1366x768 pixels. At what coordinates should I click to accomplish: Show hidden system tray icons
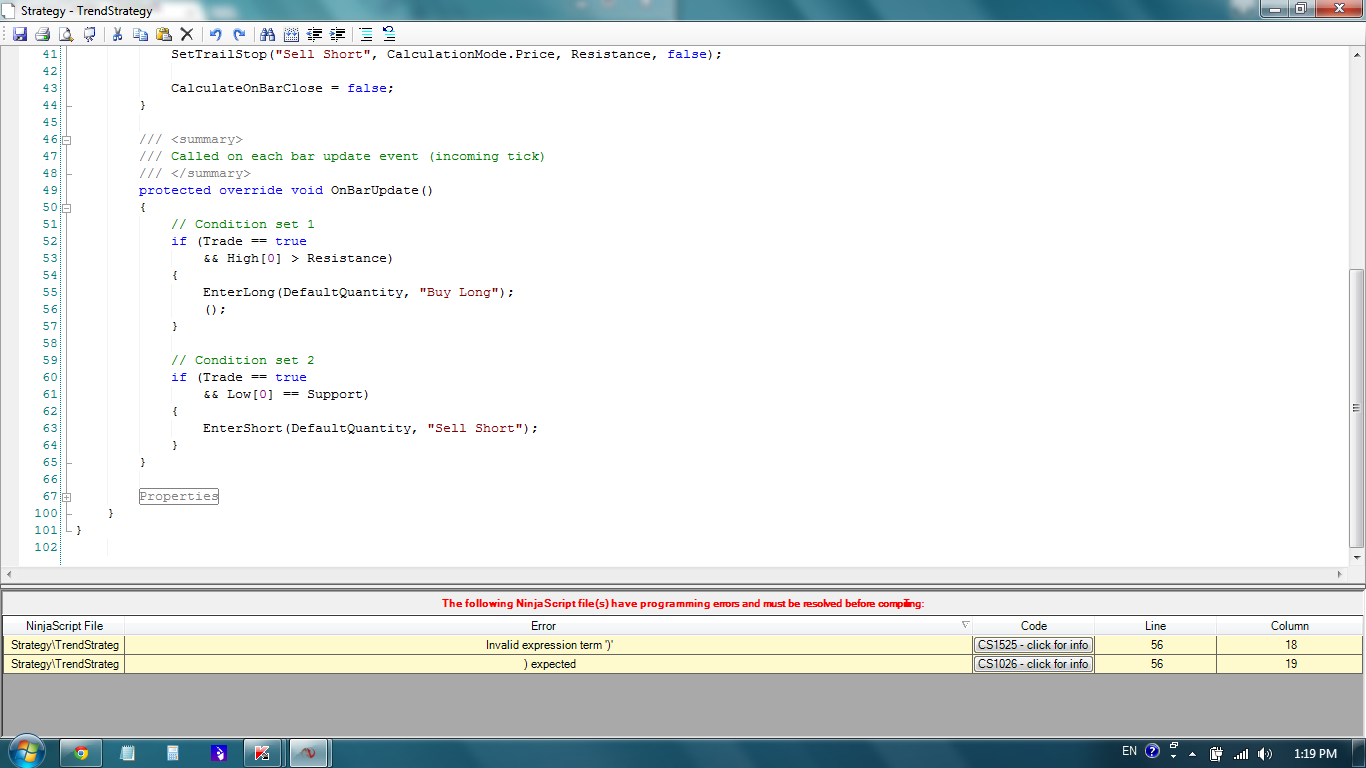click(1193, 753)
